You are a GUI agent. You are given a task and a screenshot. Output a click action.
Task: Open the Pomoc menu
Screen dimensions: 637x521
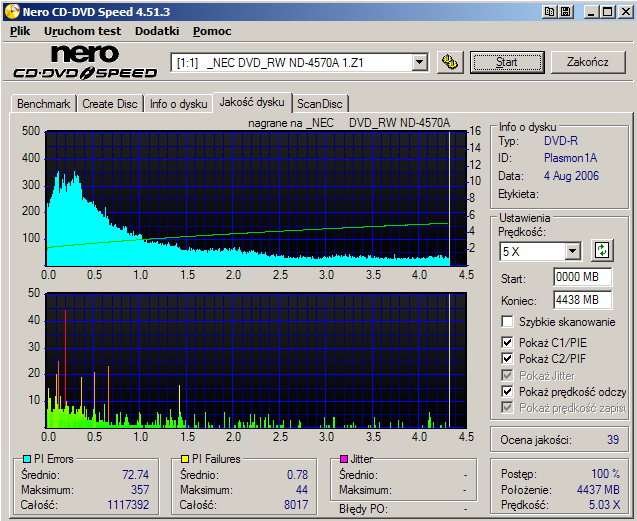[x=212, y=31]
